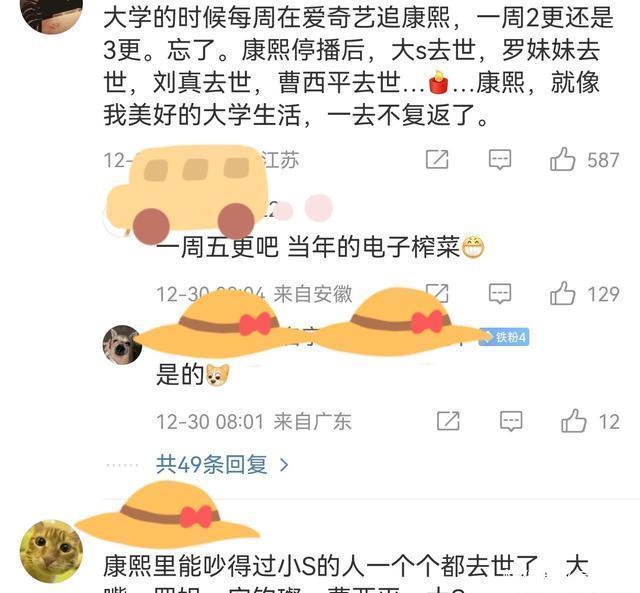Open the orange cat avatar profile
Viewport: 640px width, 593px height.
click(51, 551)
